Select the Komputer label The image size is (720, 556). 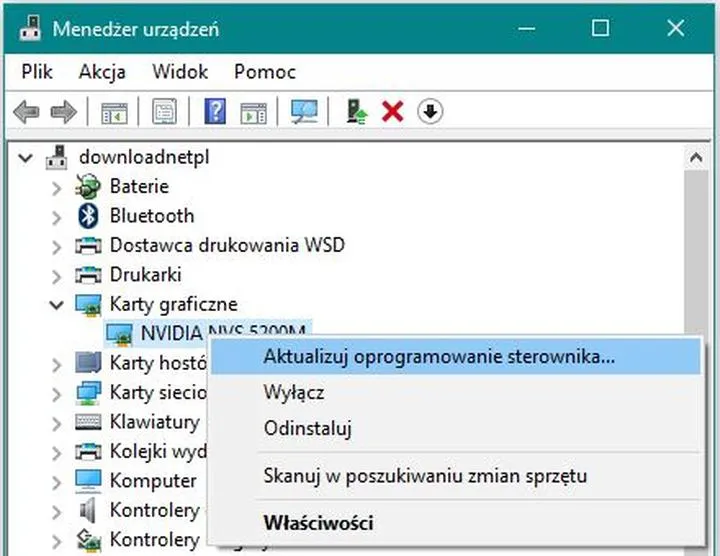point(153,481)
